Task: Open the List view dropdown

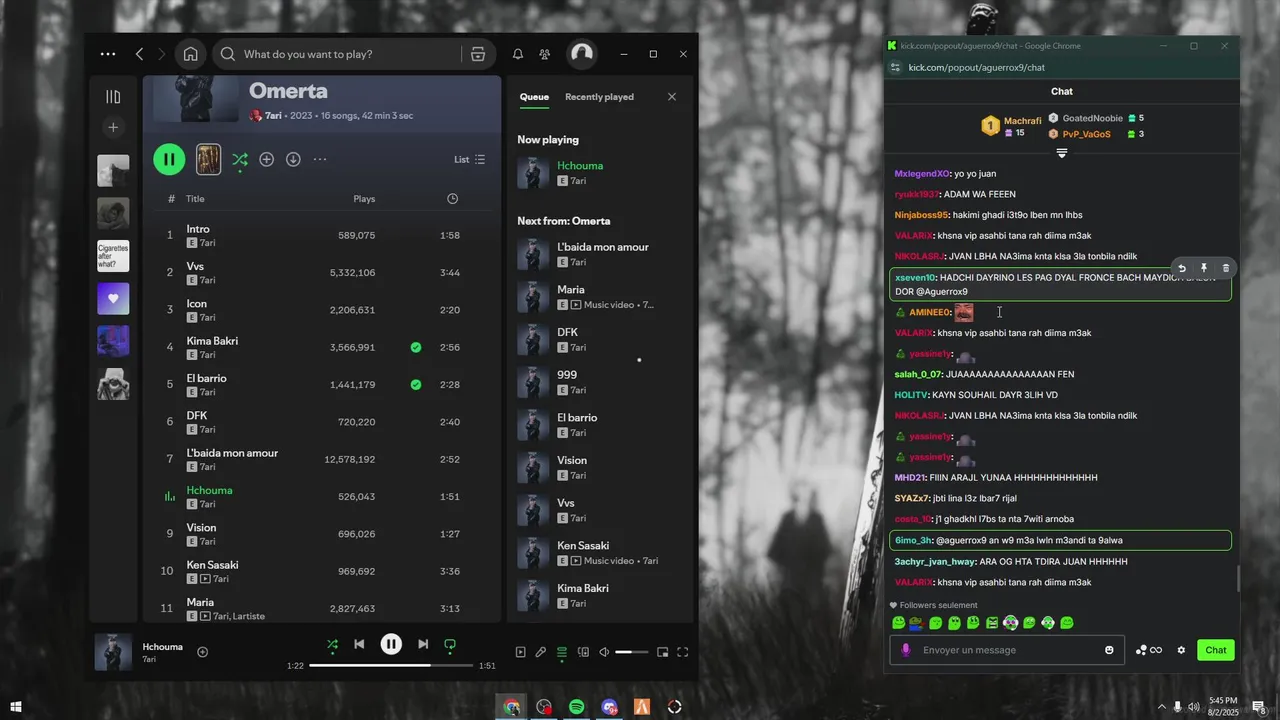Action: (x=470, y=159)
